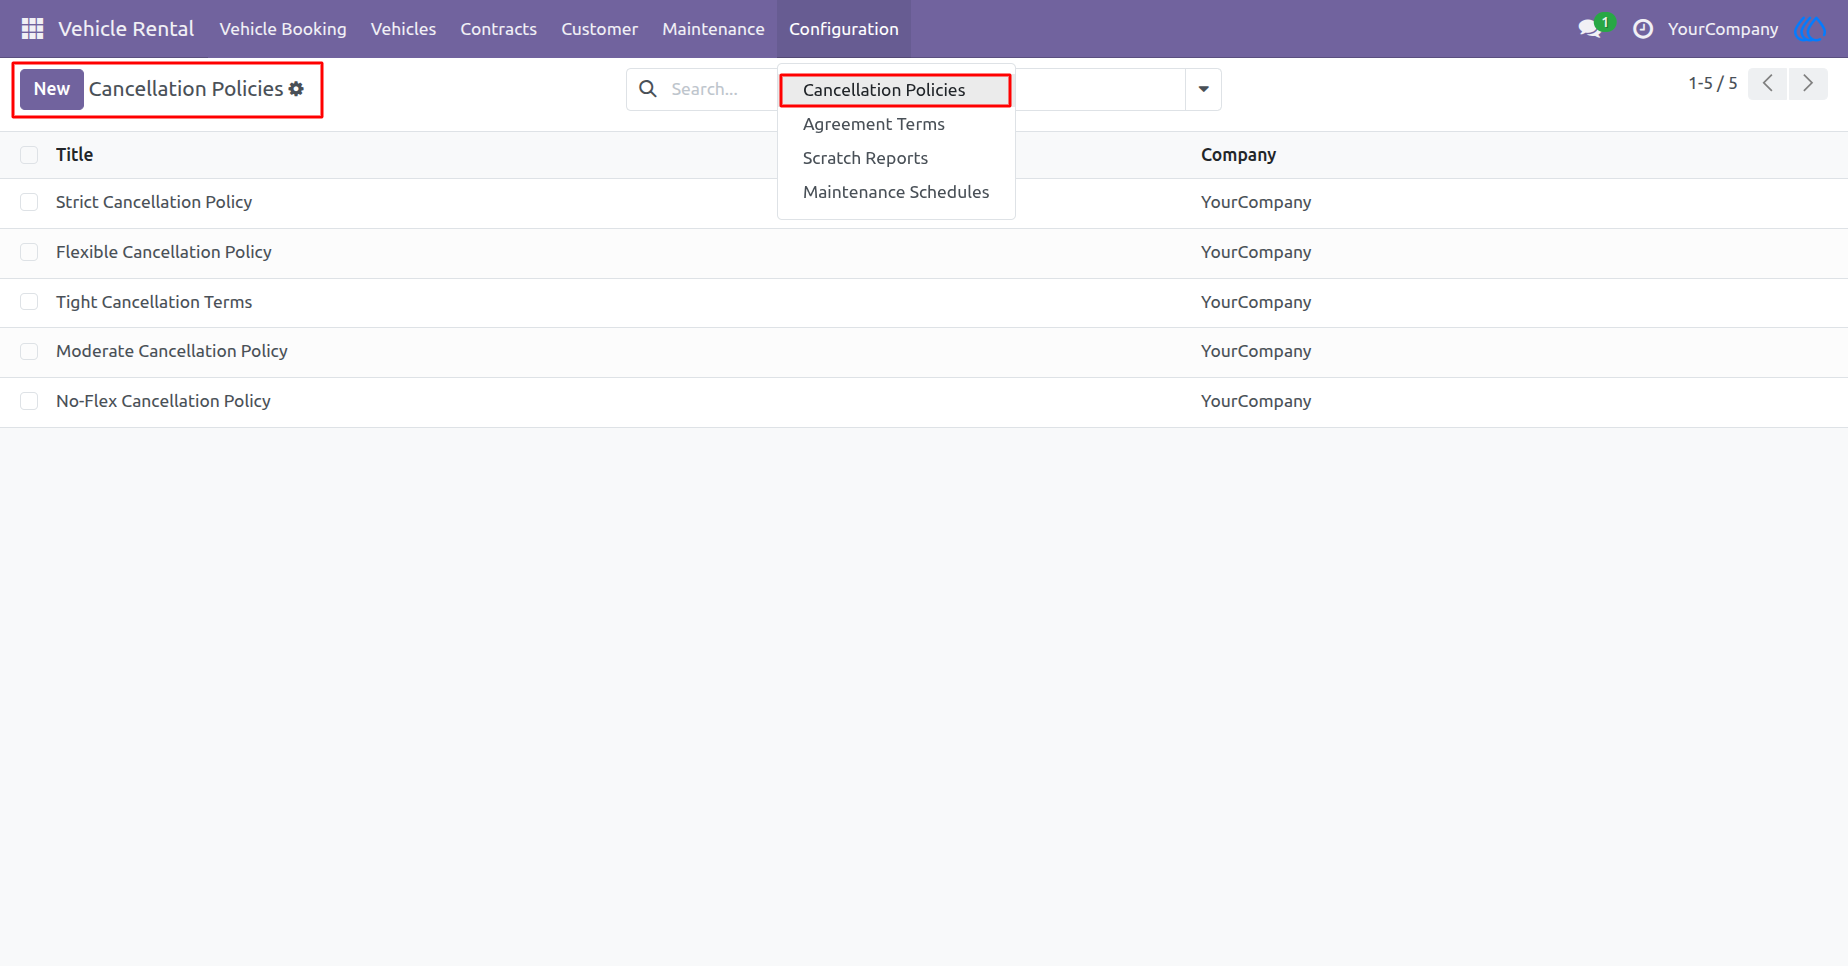Open the activities clock icon
Image resolution: width=1848 pixels, height=966 pixels.
click(1642, 29)
